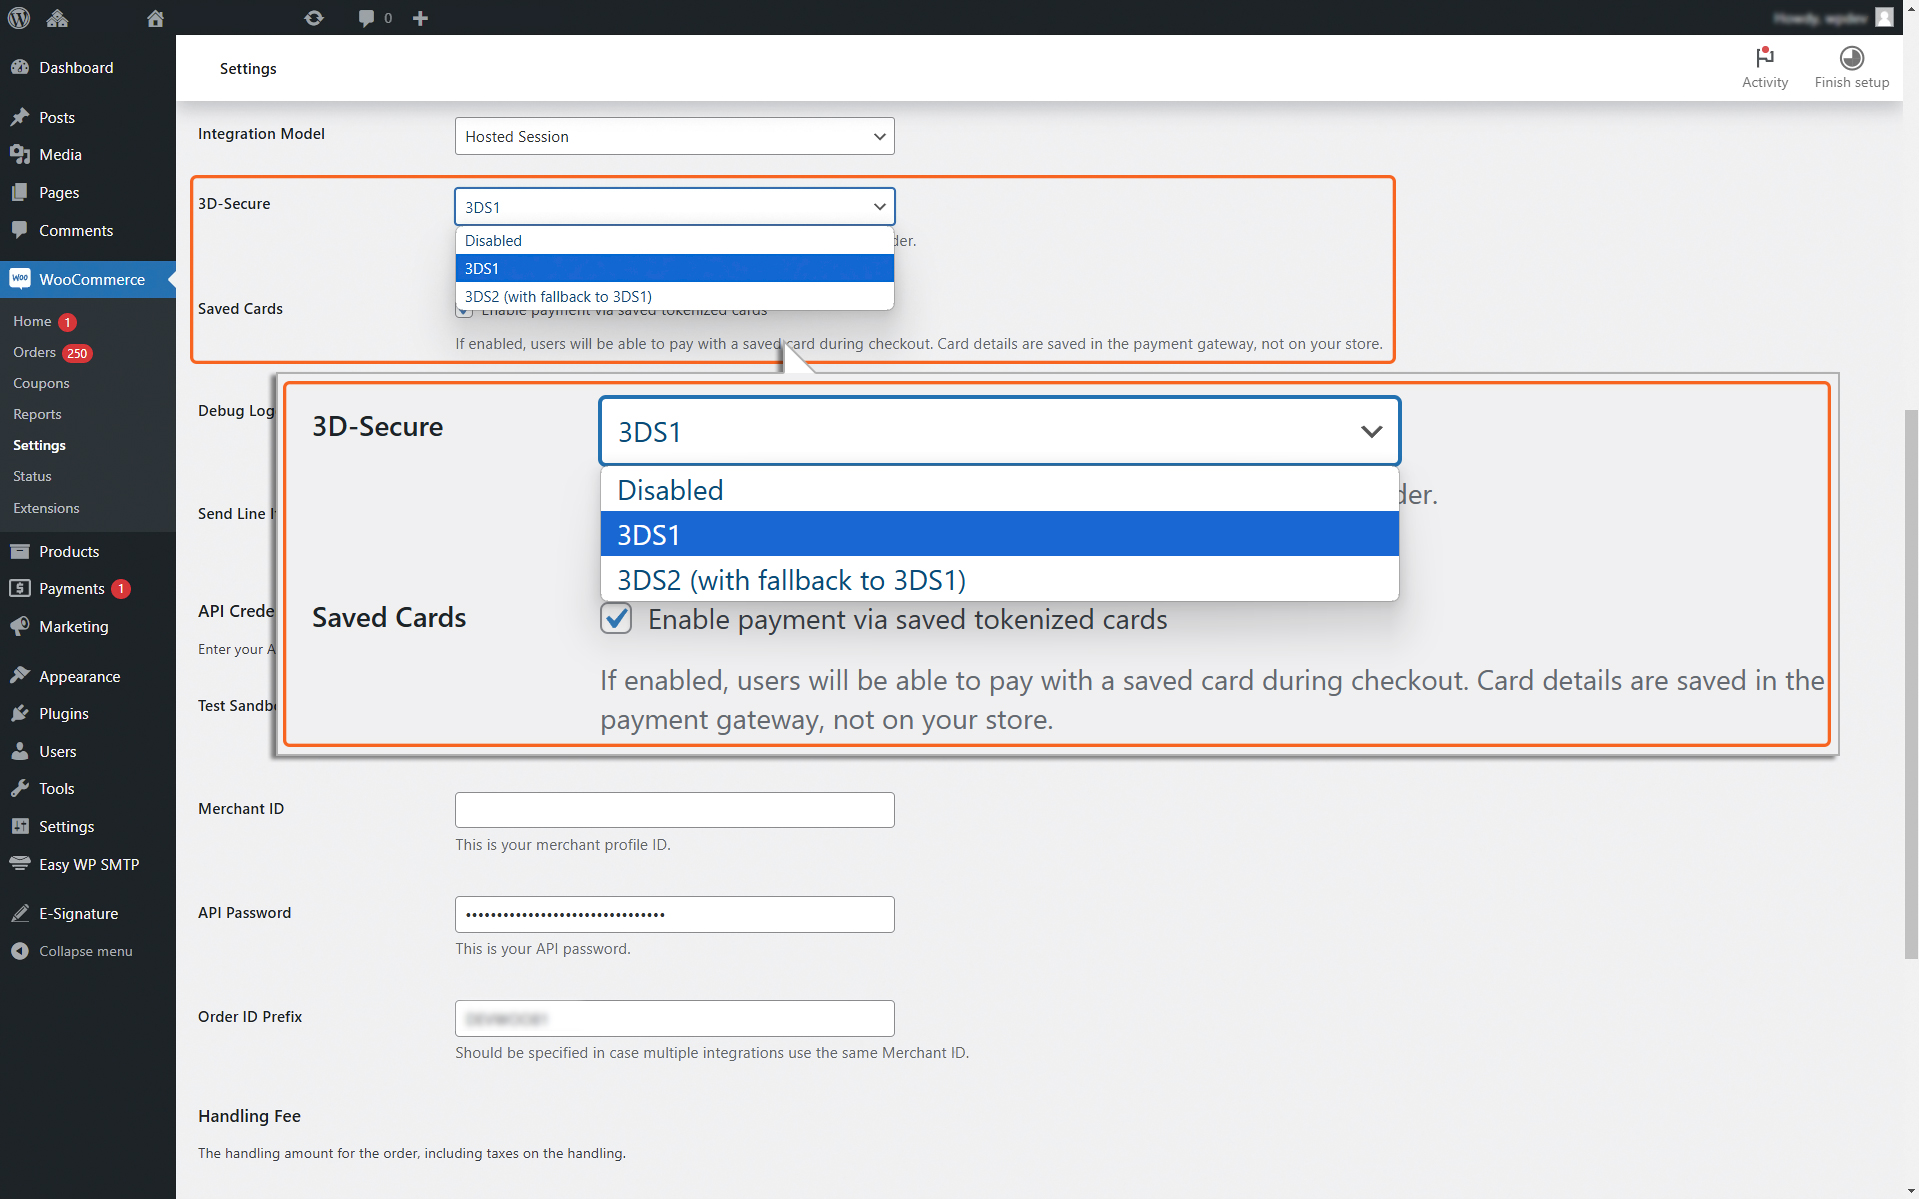Click the Collapse menu arrow icon
This screenshot has height=1199, width=1919.
click(20, 951)
